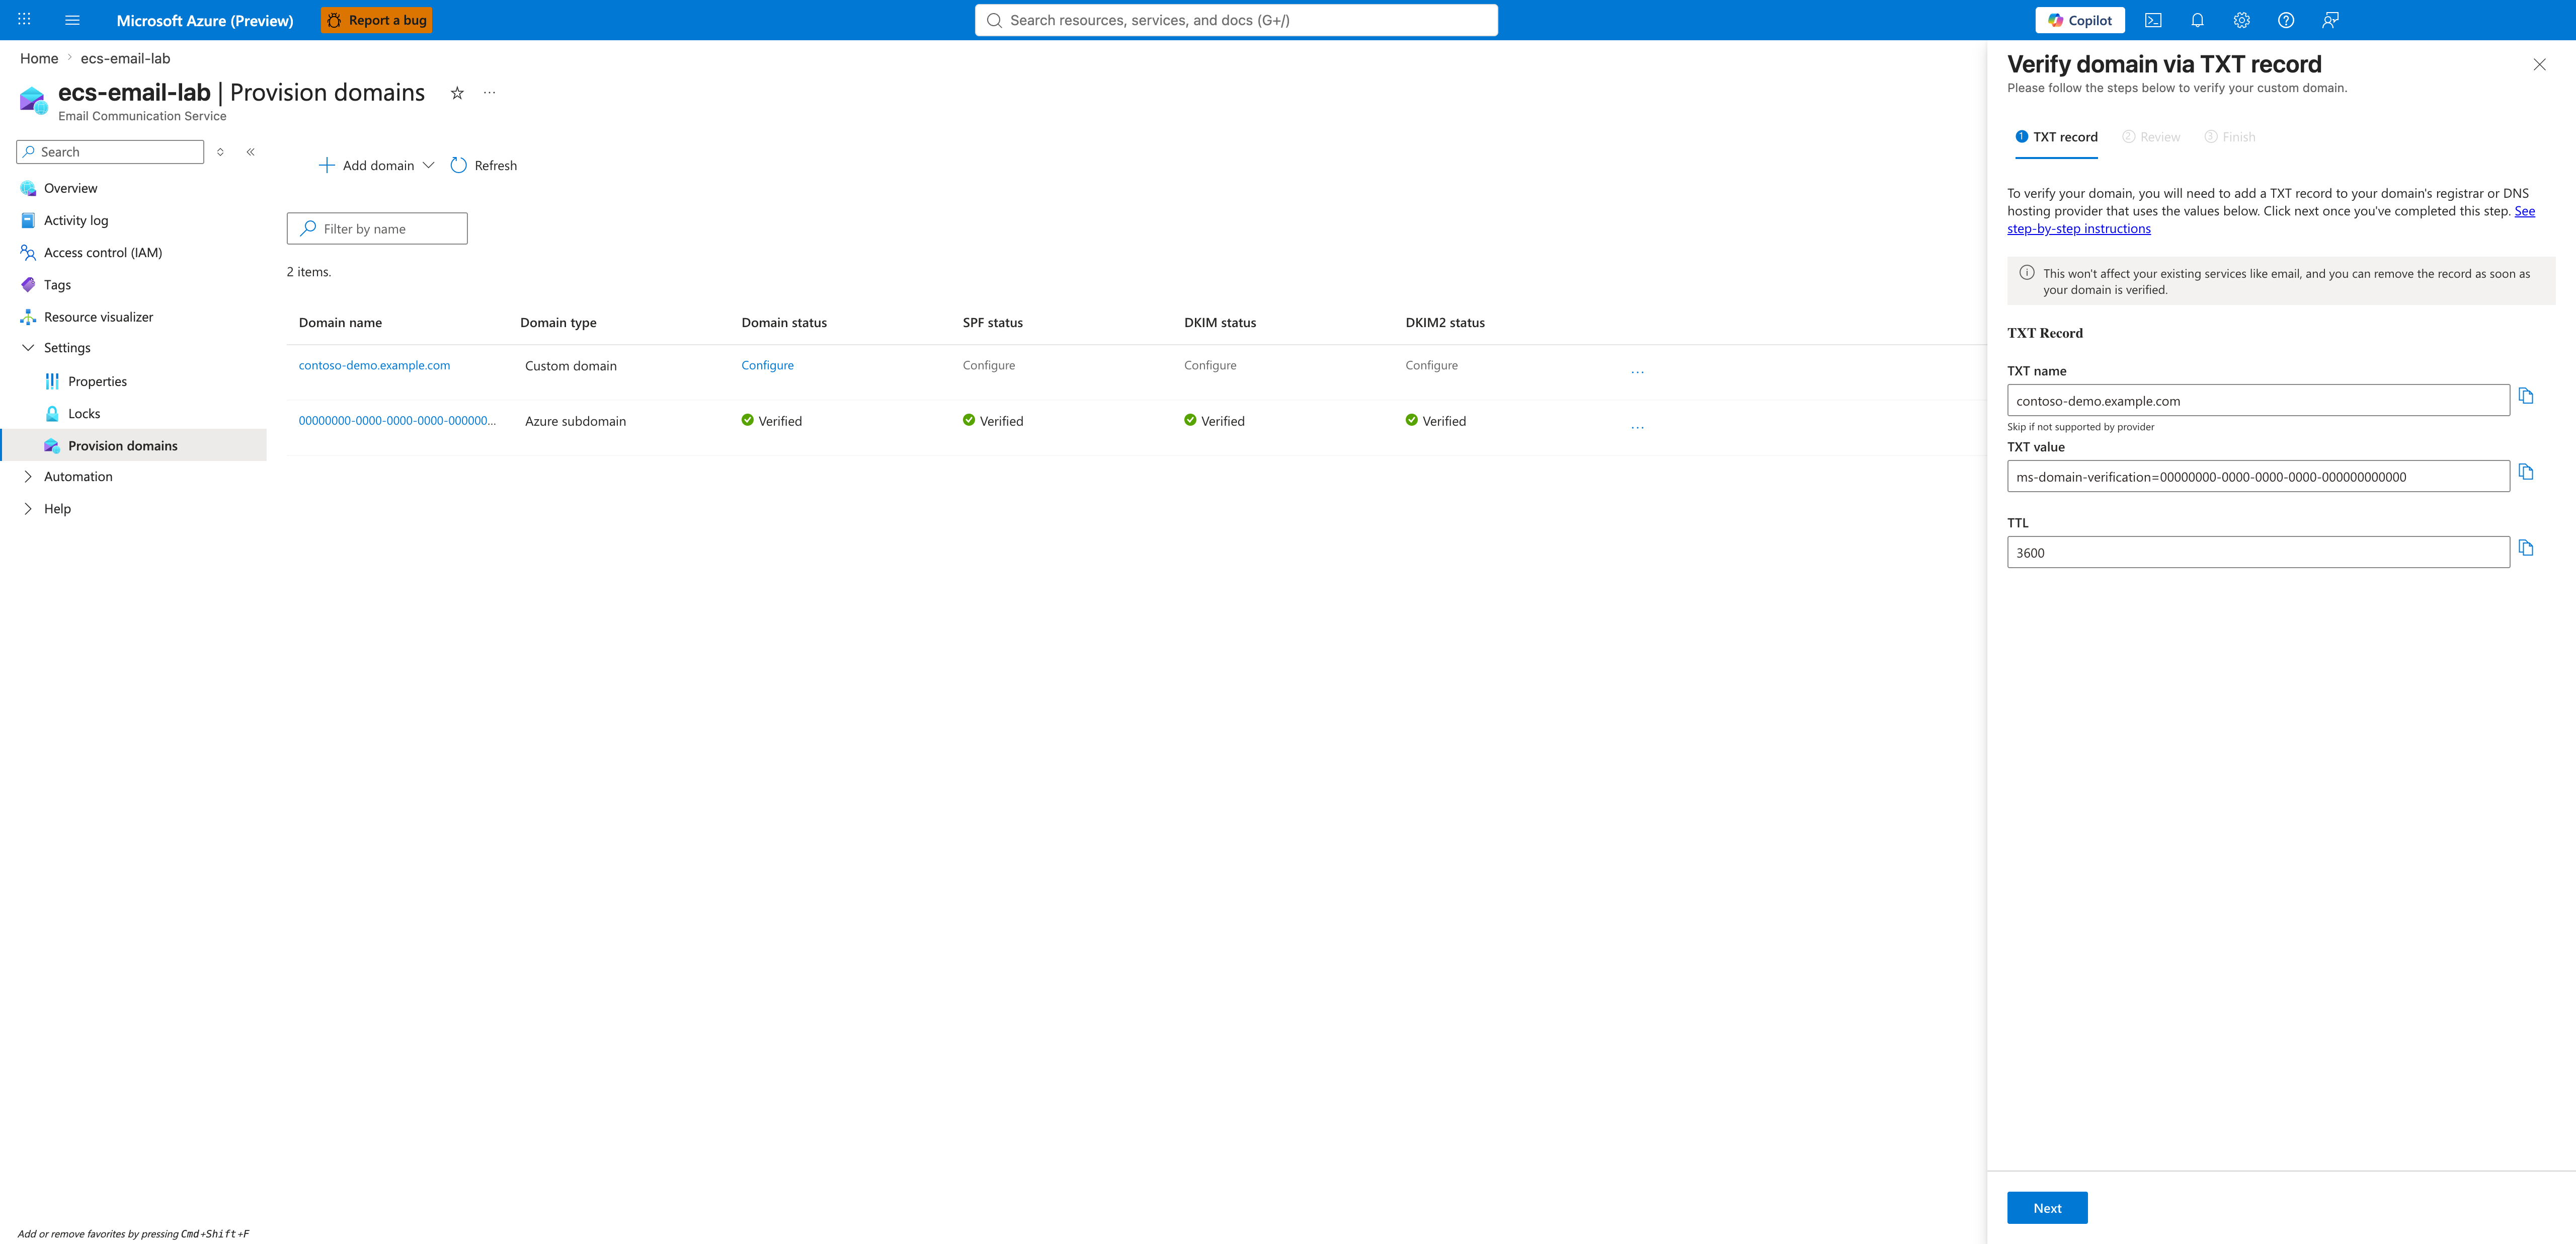Focus the Filter by name field
The width and height of the screenshot is (2576, 1244).
pos(377,229)
